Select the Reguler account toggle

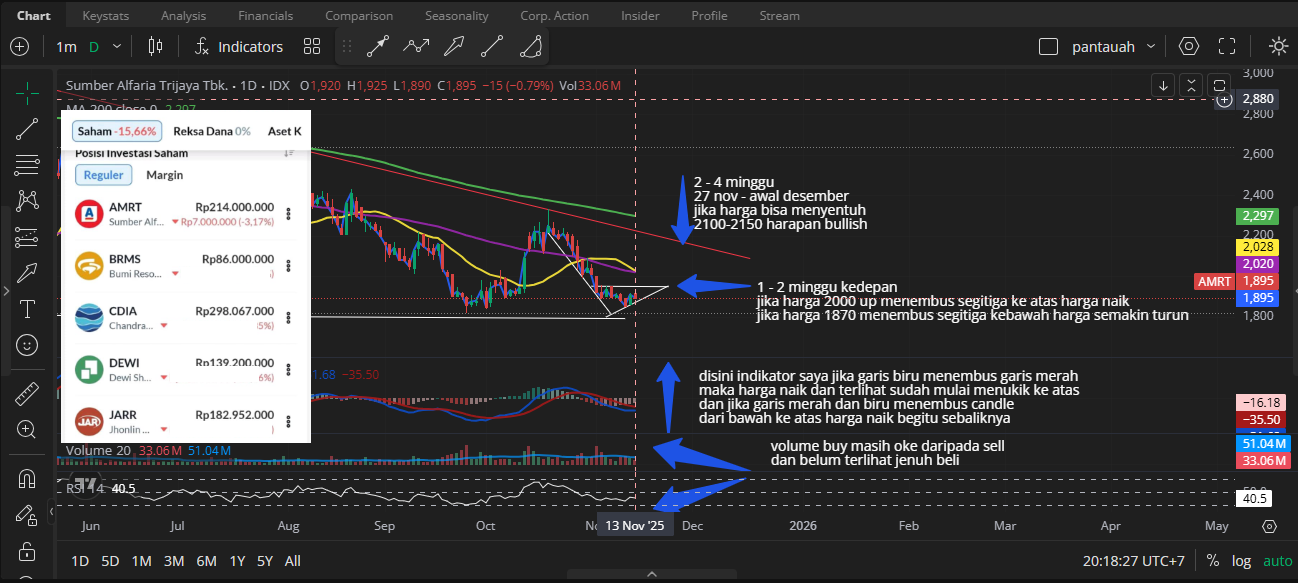pos(103,175)
